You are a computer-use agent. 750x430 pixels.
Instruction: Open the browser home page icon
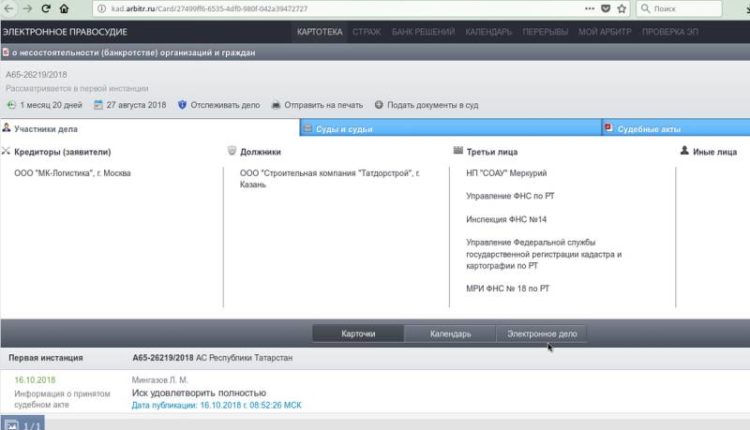coord(64,9)
